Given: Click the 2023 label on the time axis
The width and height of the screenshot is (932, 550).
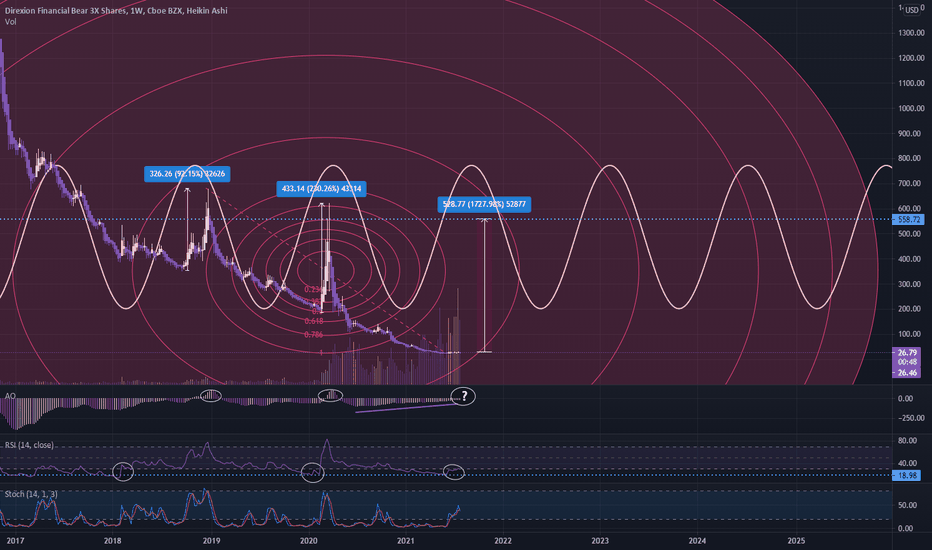Looking at the screenshot, I should click(x=600, y=540).
